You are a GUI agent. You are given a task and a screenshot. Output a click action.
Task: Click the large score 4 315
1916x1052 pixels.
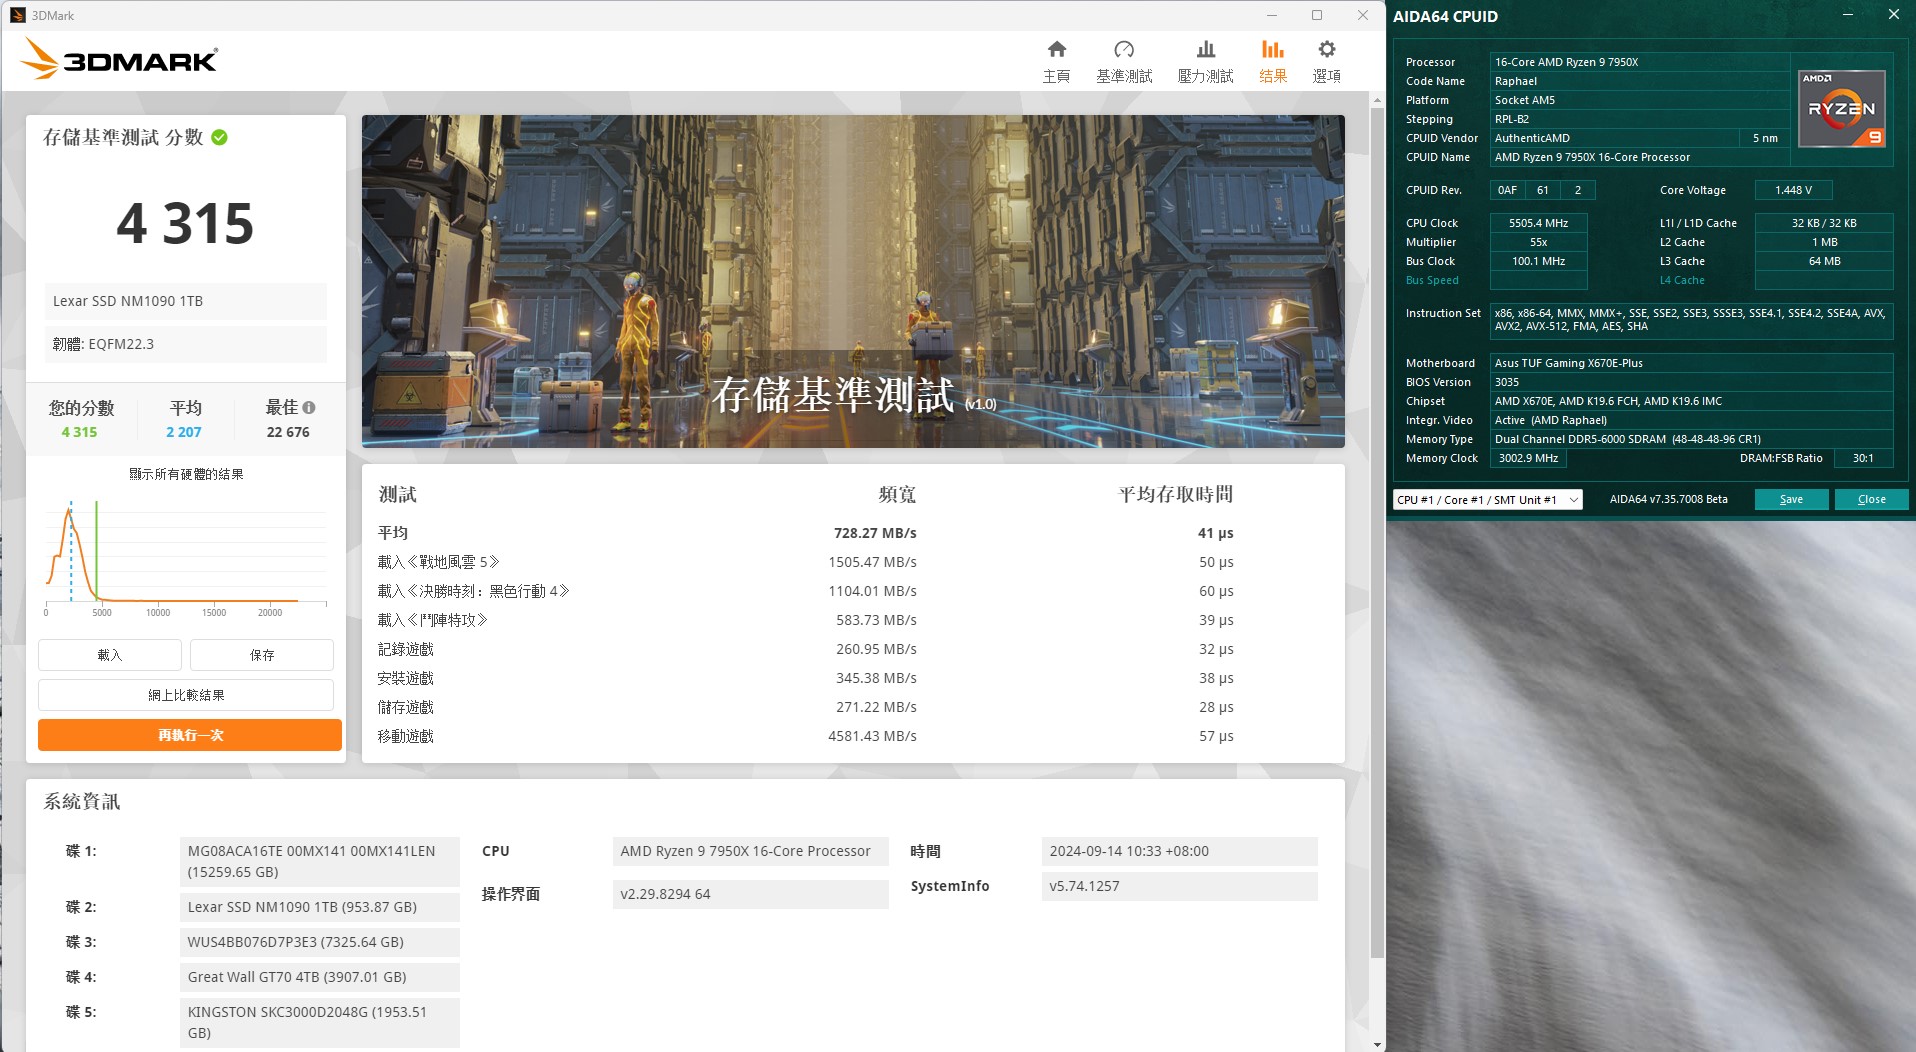coord(185,223)
